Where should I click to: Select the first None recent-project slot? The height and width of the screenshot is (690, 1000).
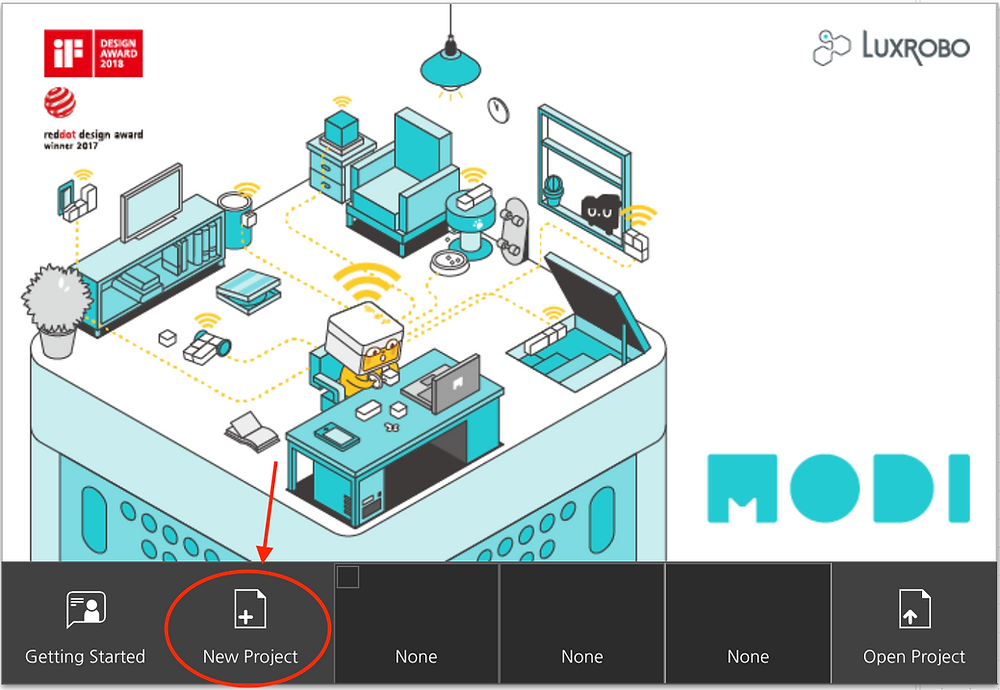click(416, 624)
